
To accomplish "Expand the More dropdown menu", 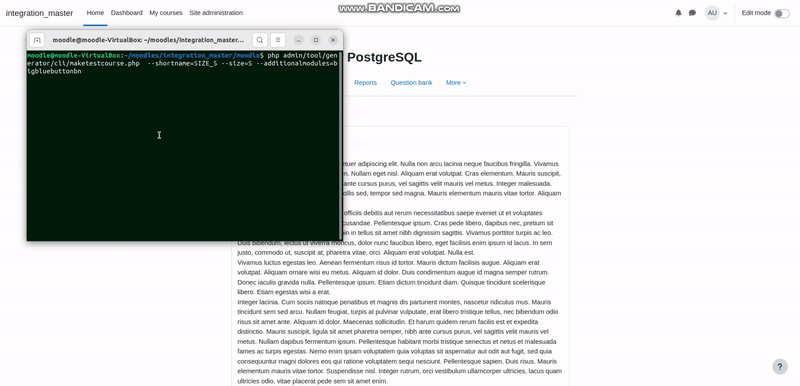I will 456,83.
